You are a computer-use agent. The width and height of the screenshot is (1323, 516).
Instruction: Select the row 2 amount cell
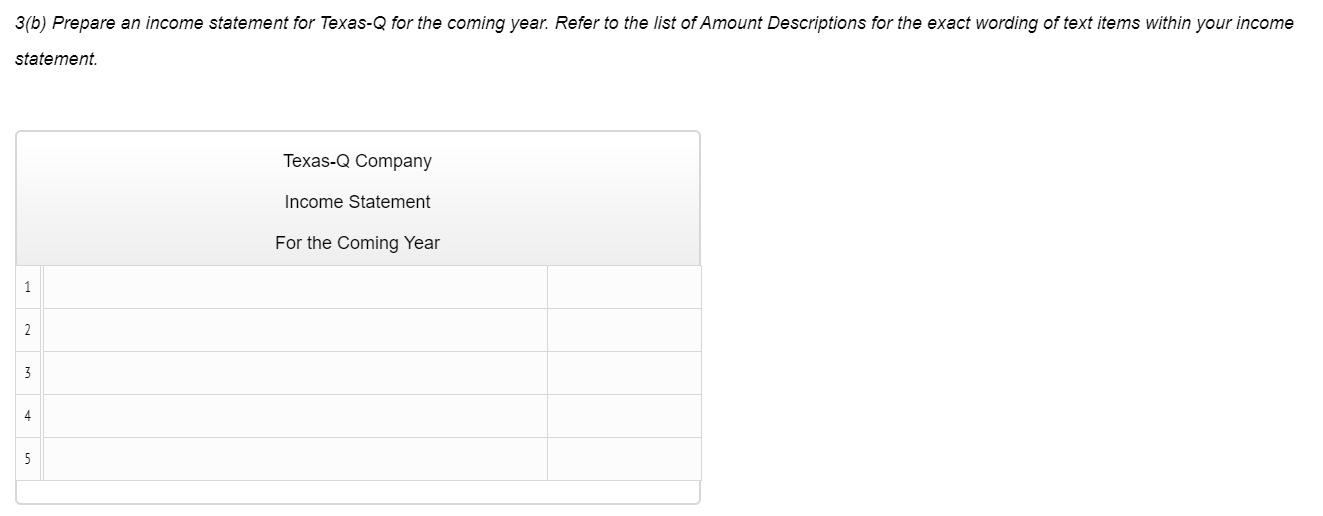coord(624,330)
